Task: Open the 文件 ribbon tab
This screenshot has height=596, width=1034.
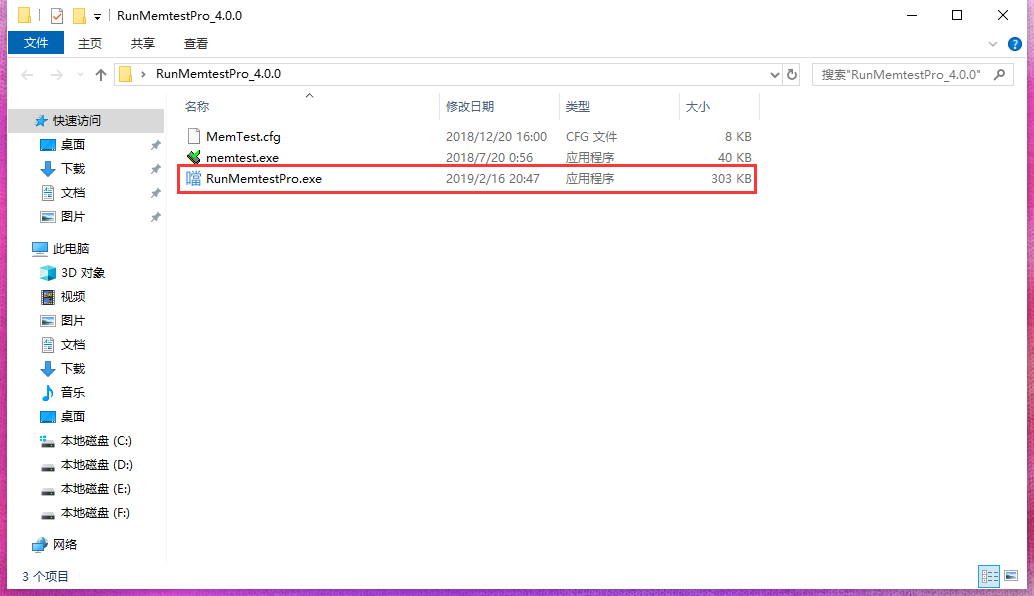Action: point(36,43)
